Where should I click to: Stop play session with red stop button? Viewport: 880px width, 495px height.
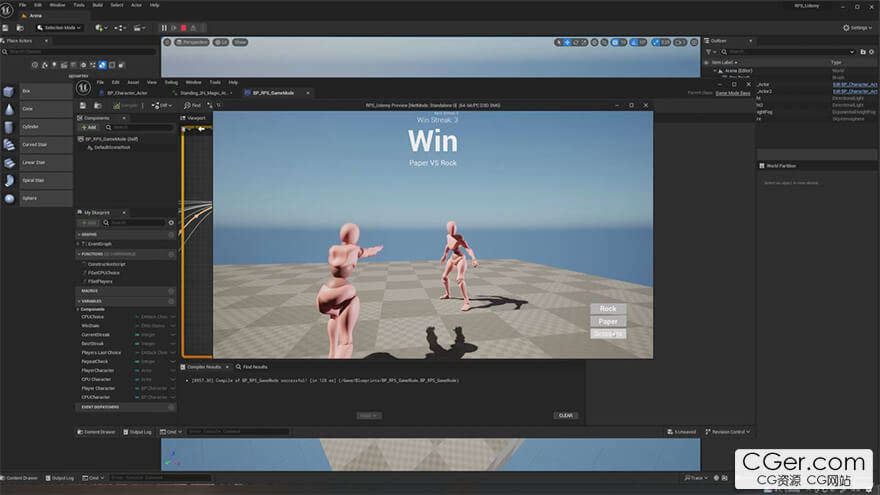click(x=185, y=27)
